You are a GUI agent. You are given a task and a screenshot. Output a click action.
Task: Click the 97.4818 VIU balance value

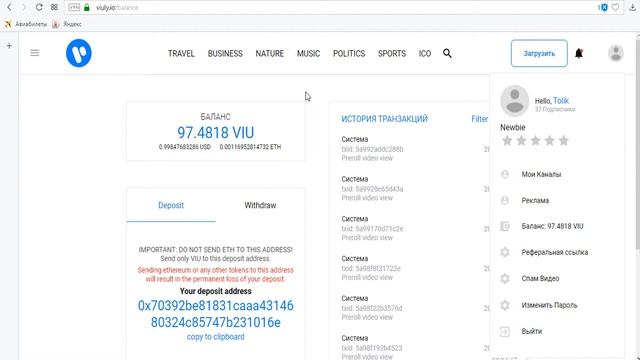point(216,133)
